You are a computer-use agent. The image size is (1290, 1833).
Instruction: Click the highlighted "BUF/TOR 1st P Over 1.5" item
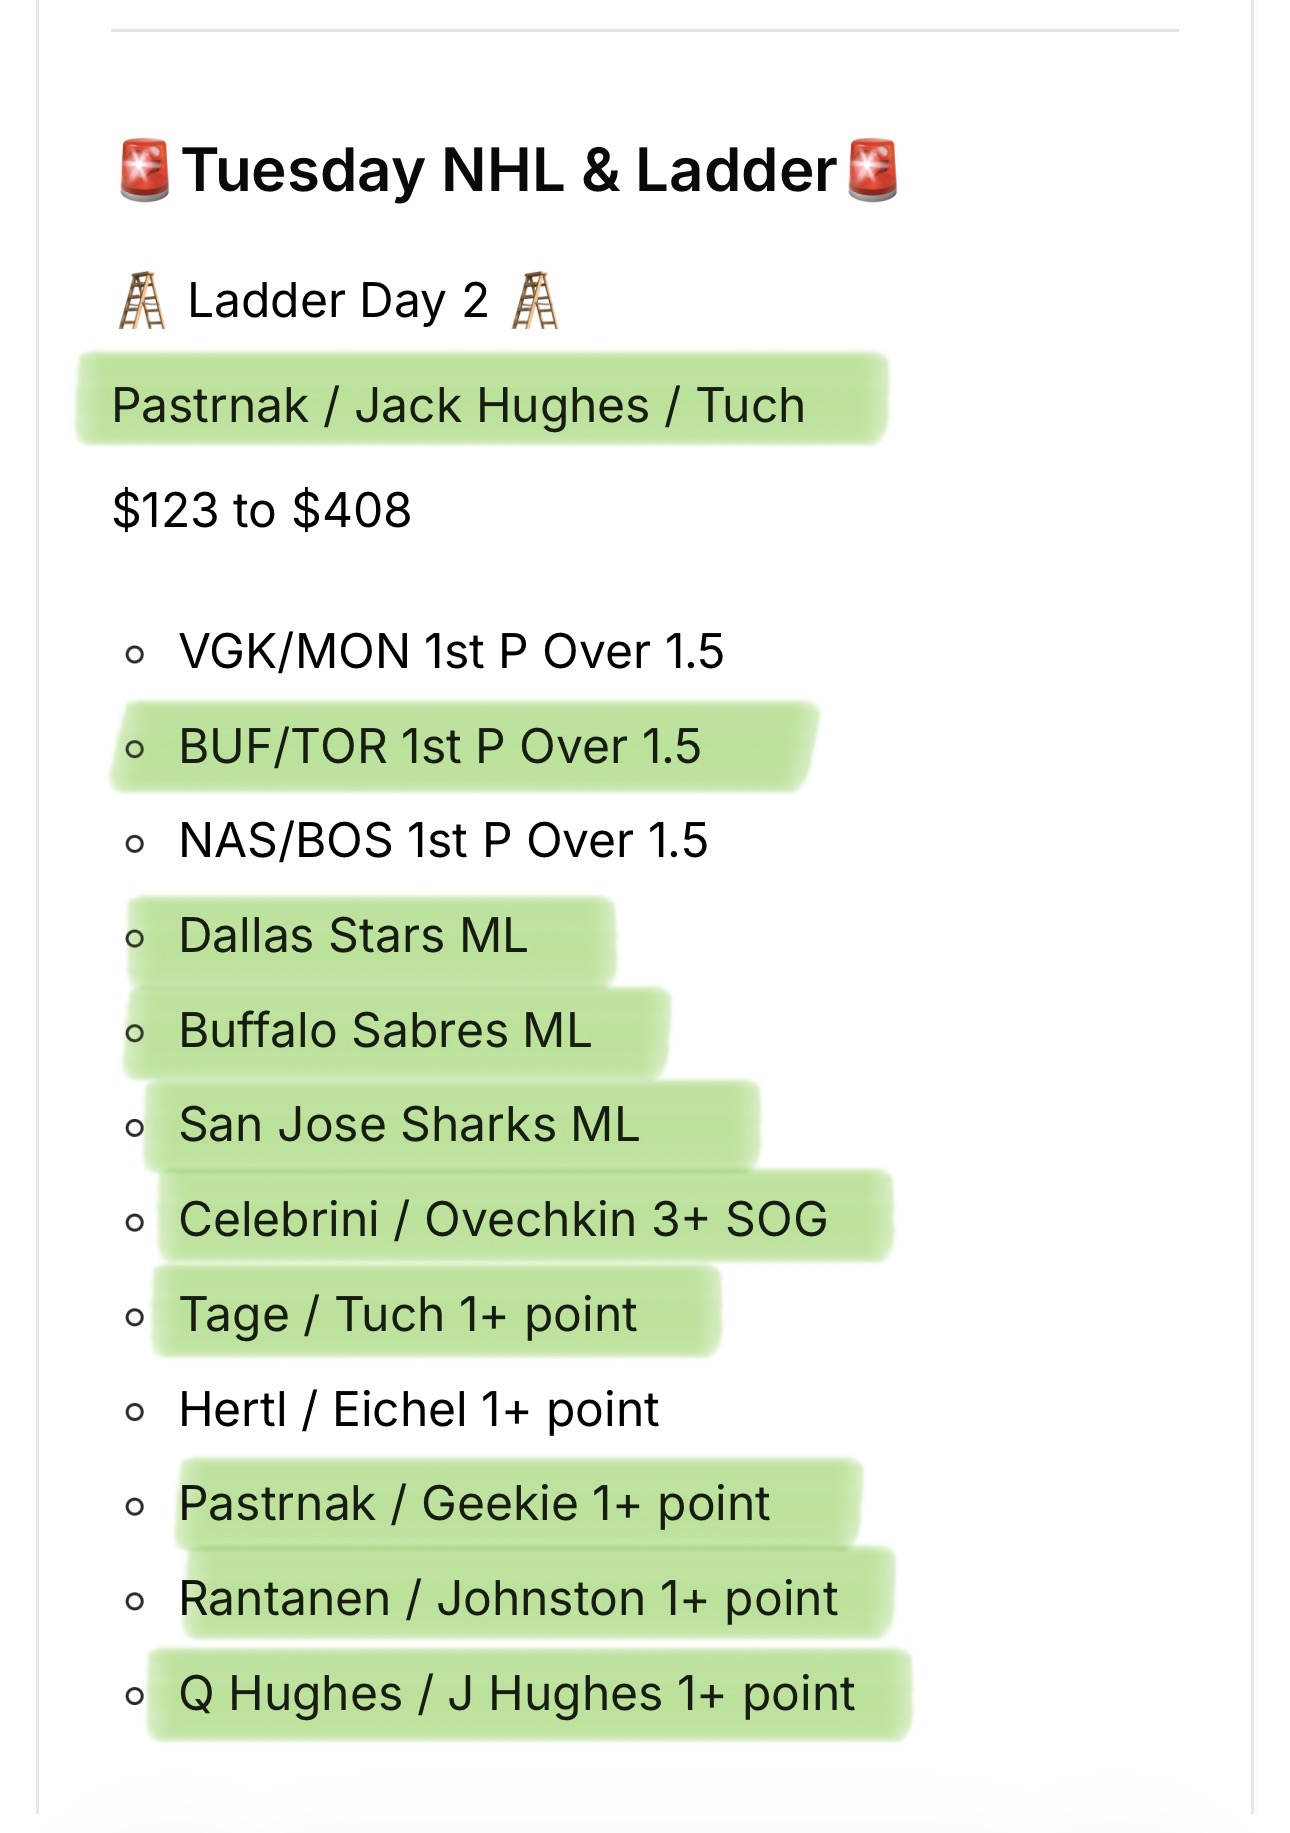pos(440,747)
